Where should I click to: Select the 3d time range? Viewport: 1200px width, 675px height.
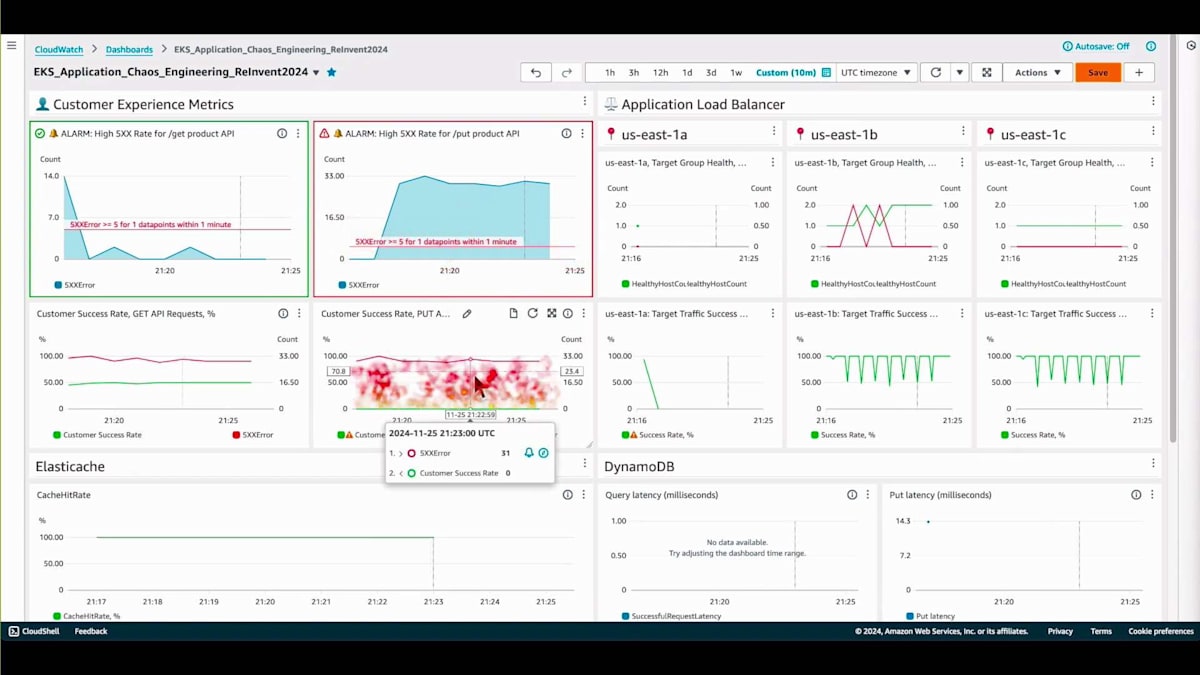(x=711, y=72)
